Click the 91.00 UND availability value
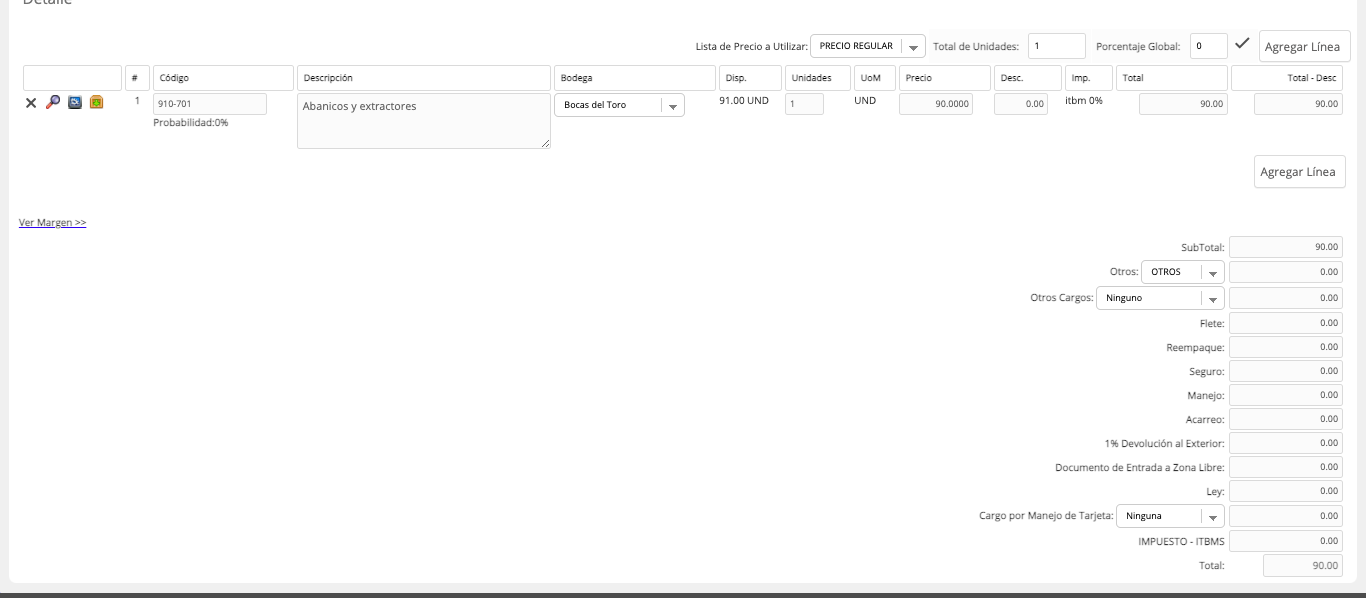 tap(744, 101)
